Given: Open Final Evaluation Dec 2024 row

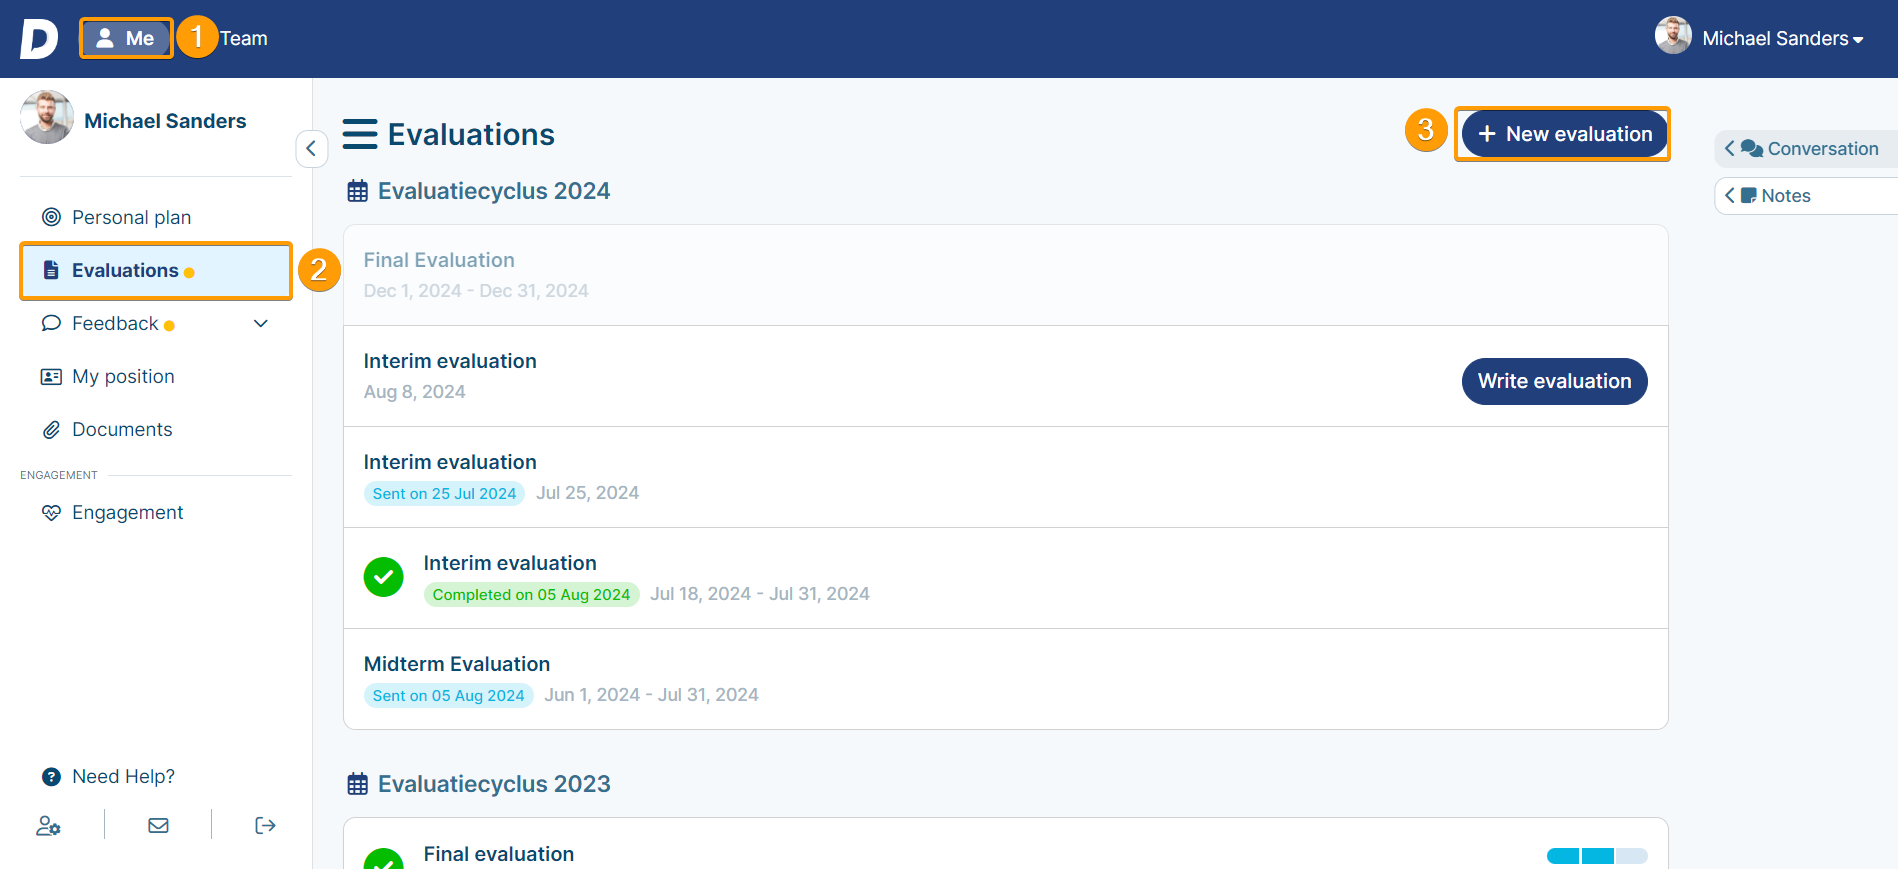Looking at the screenshot, I should (1006, 275).
